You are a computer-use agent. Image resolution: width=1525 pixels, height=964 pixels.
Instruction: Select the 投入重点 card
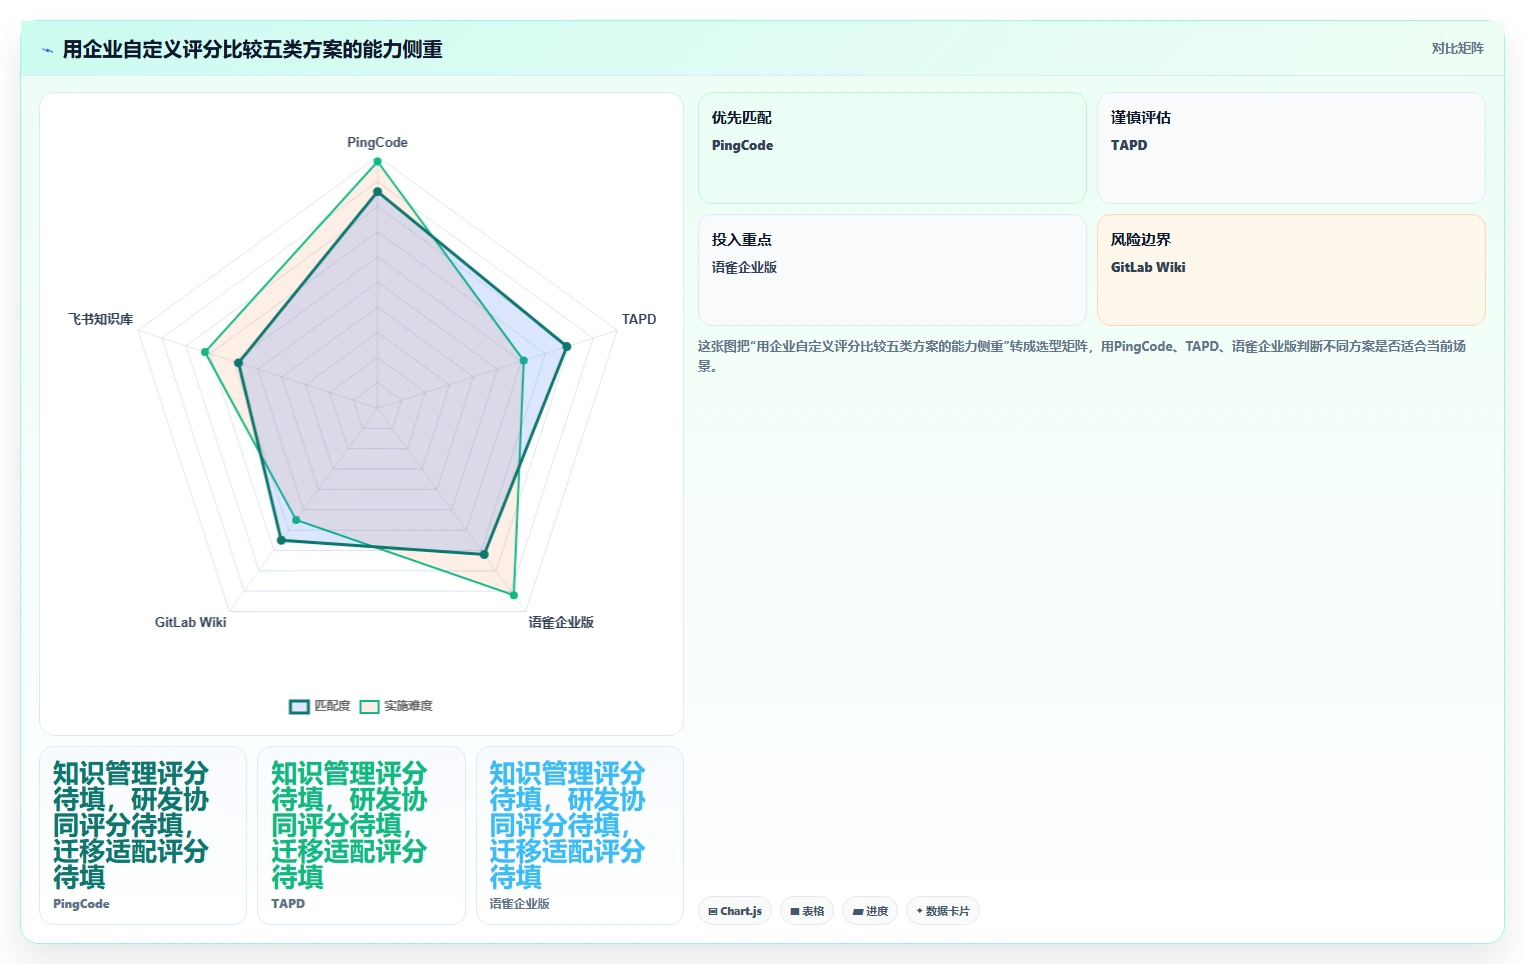tap(892, 270)
